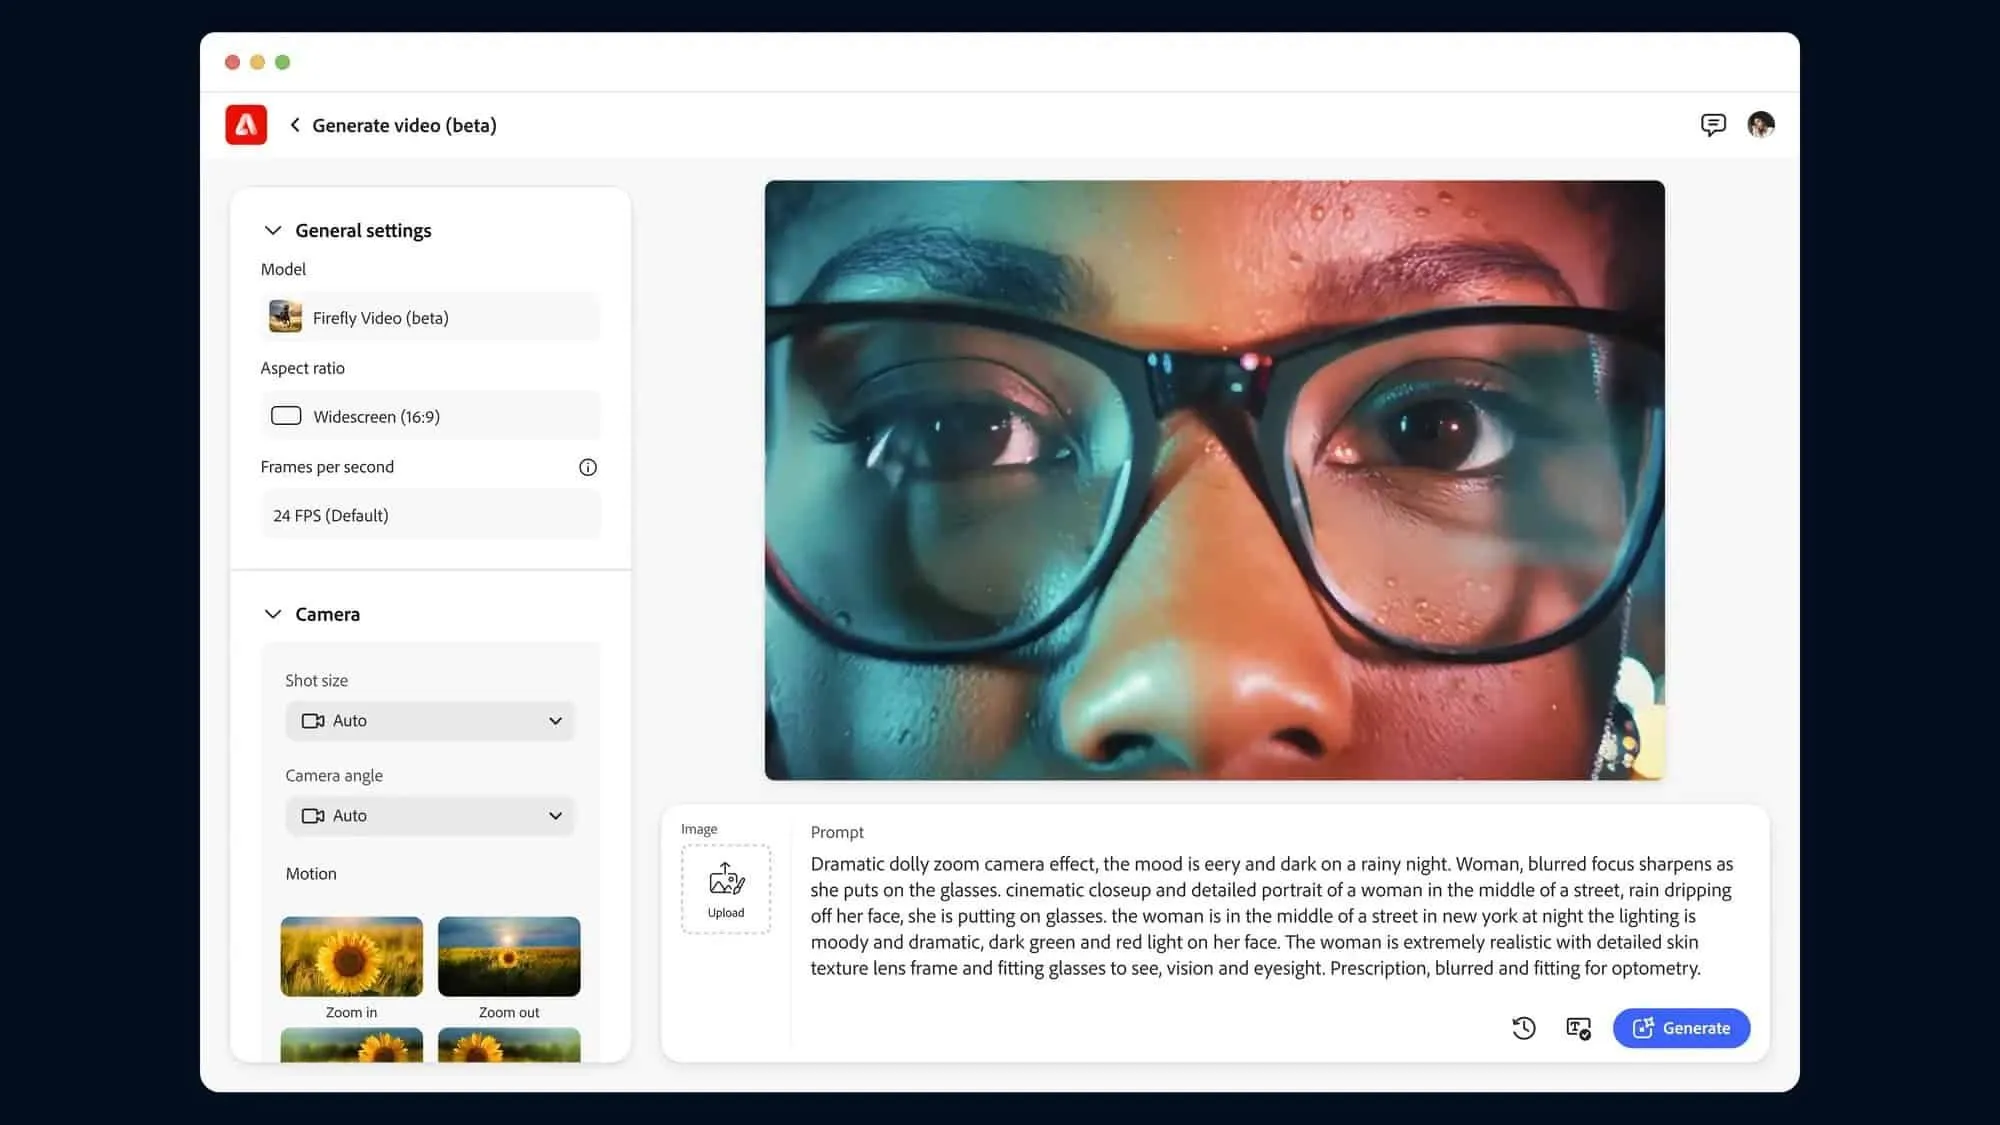Image resolution: width=2000 pixels, height=1125 pixels.
Task: Click the user profile avatar
Action: [1761, 123]
